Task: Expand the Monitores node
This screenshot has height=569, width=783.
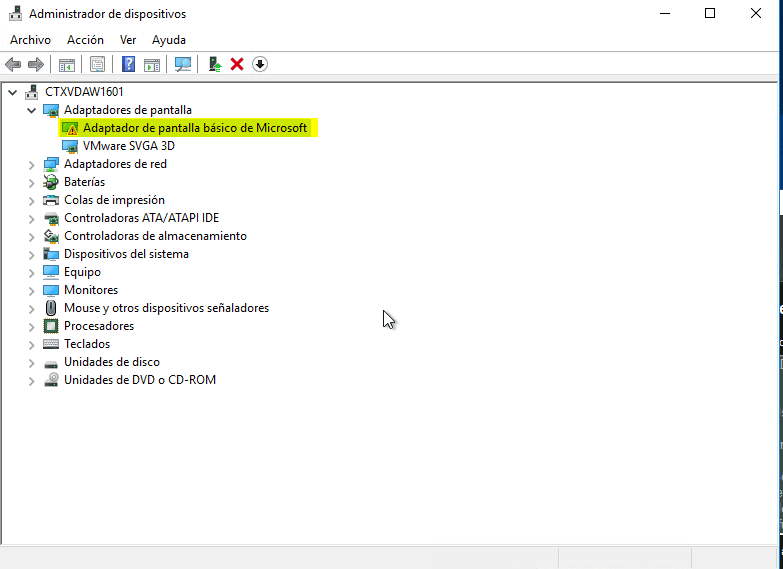Action: [x=31, y=291]
